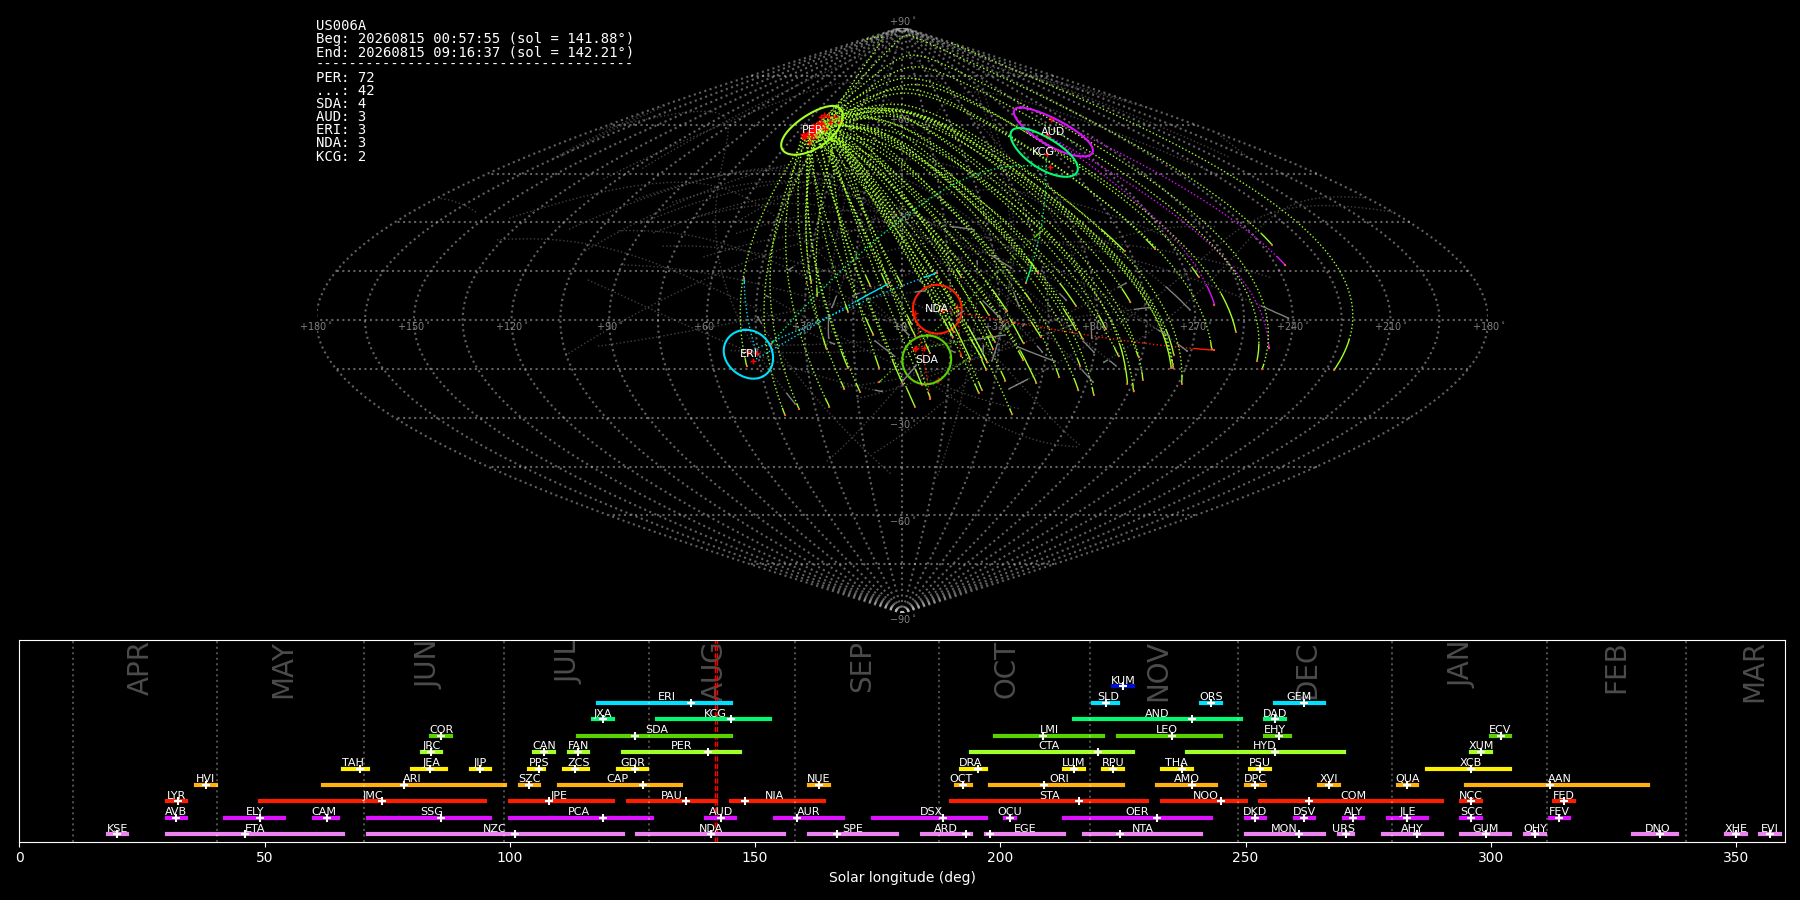Select the MON shower label

coord(1284,829)
